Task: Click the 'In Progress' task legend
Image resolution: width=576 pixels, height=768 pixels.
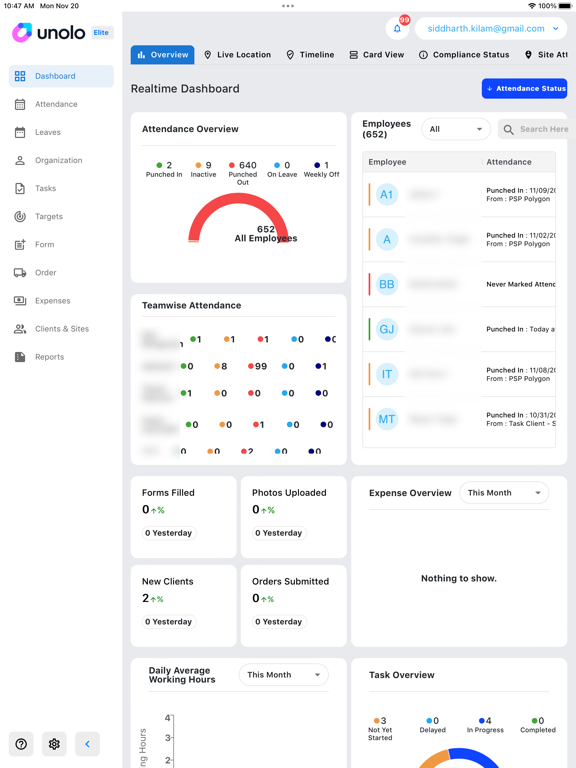Action: pyautogui.click(x=485, y=725)
